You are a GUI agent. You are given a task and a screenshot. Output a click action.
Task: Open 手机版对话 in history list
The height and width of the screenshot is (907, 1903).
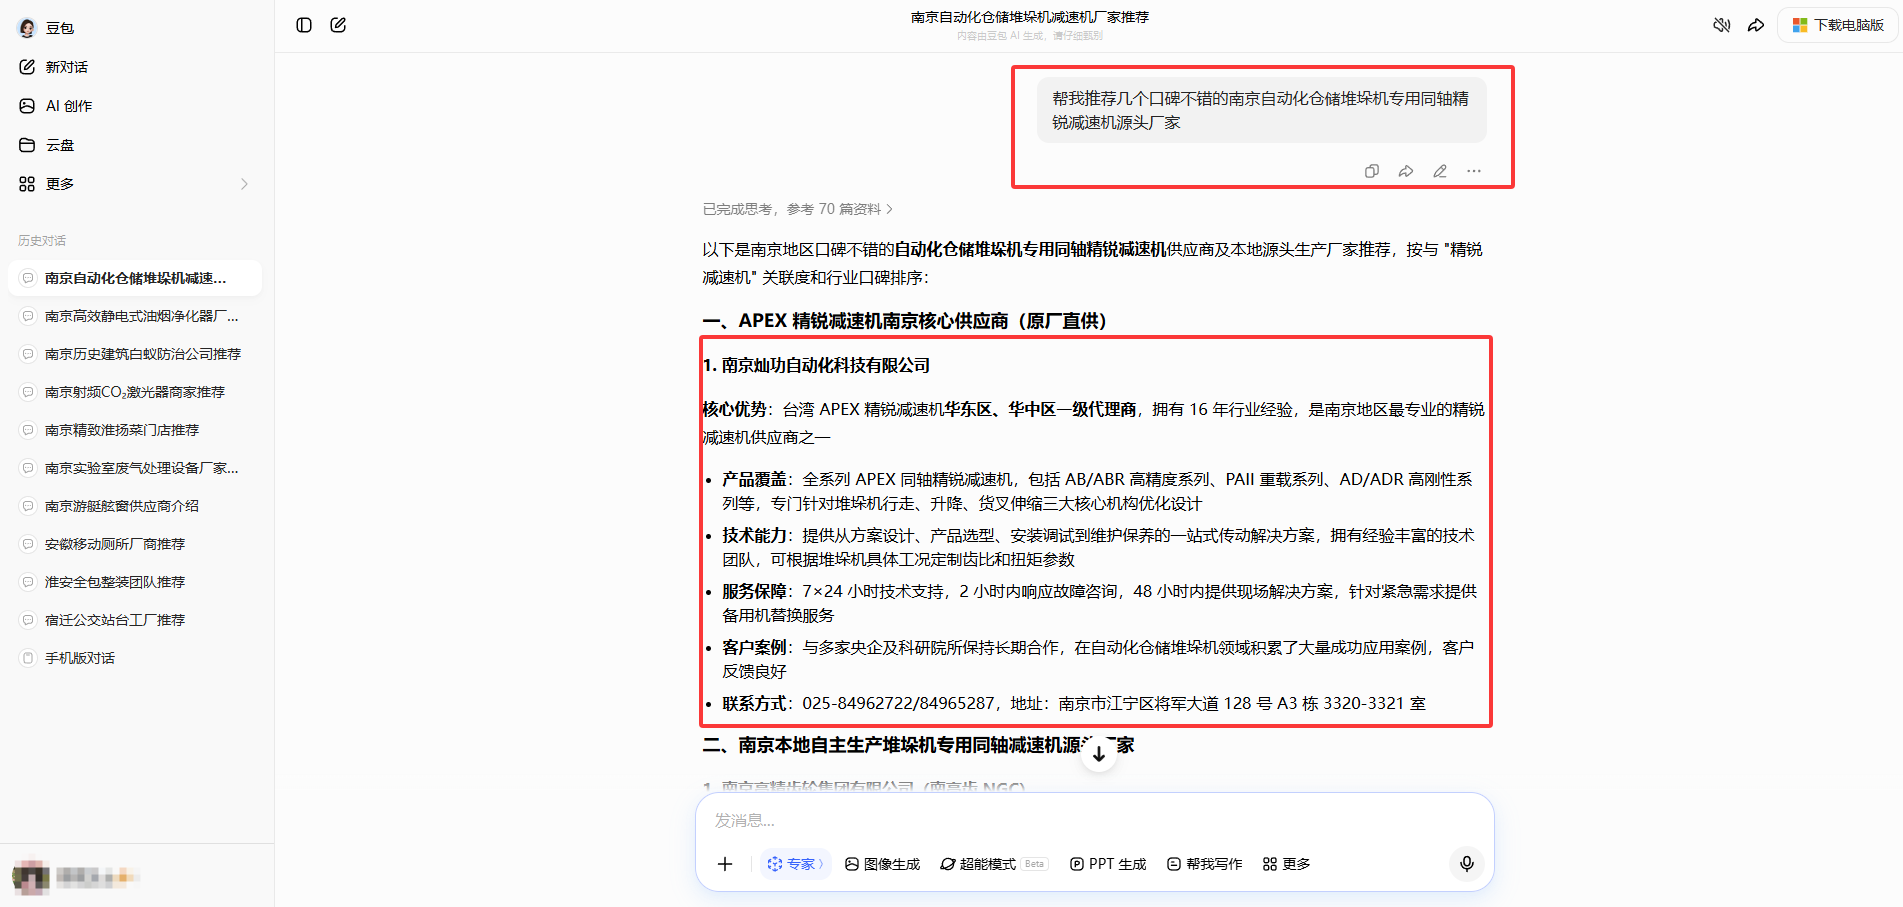coord(135,658)
